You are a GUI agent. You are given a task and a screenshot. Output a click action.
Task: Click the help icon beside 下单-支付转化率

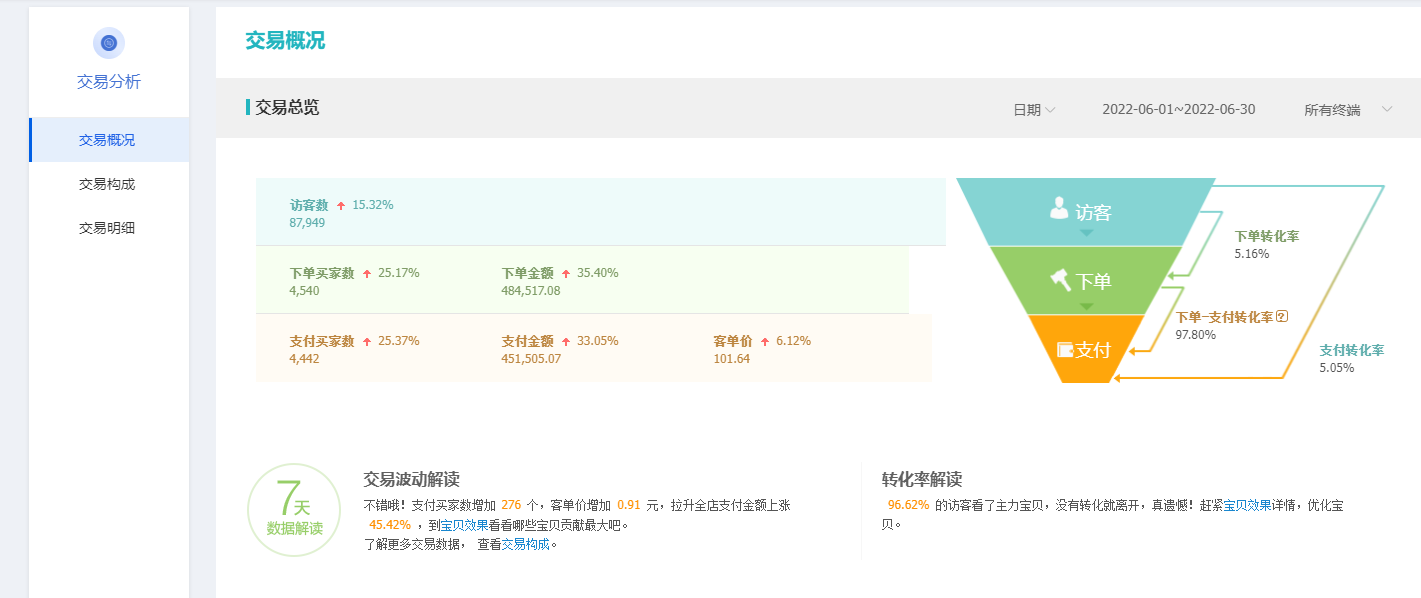[1282, 316]
